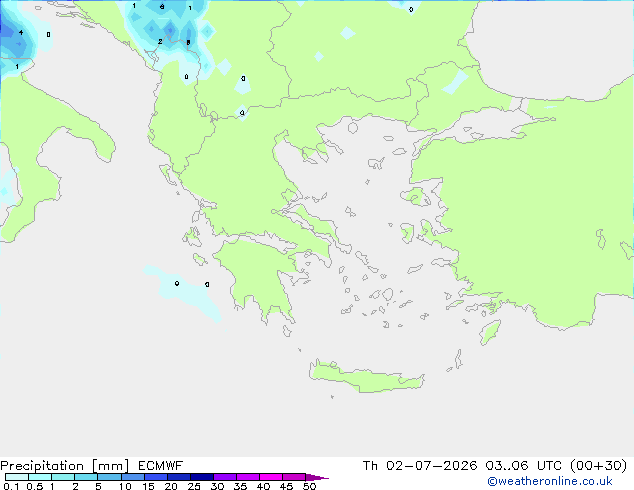Pick the 15–20 mm blue legend swatch
The width and height of the screenshot is (634, 490).
(156, 477)
